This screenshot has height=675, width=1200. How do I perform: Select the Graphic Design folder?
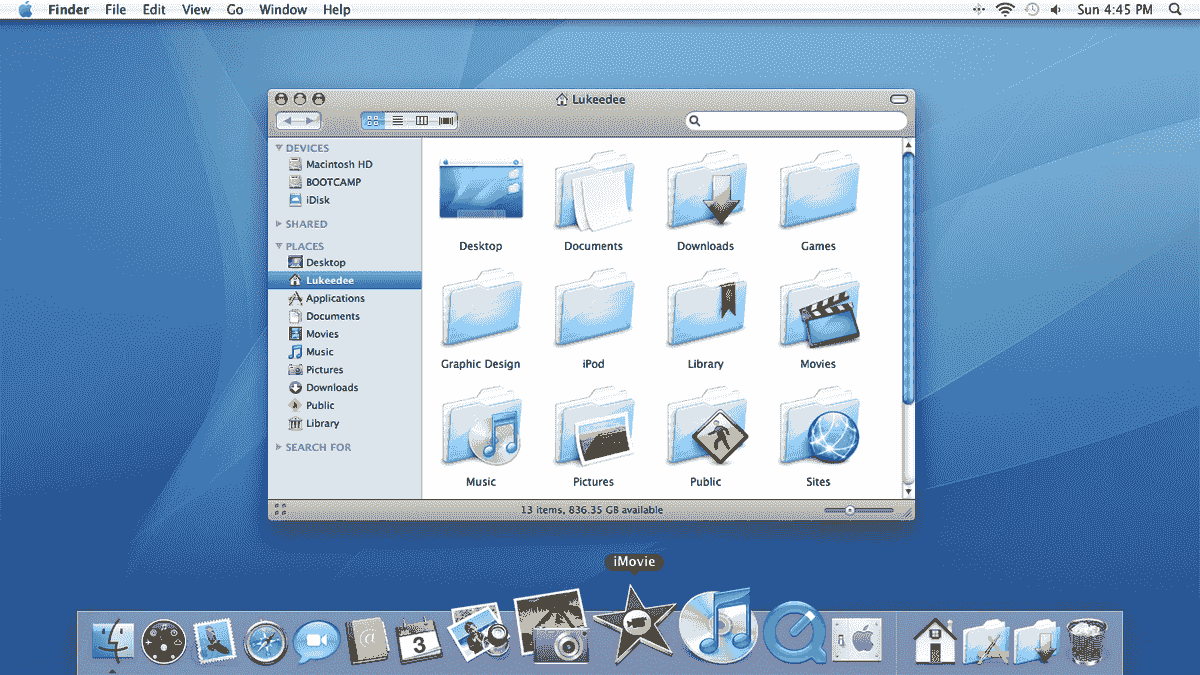click(x=481, y=309)
